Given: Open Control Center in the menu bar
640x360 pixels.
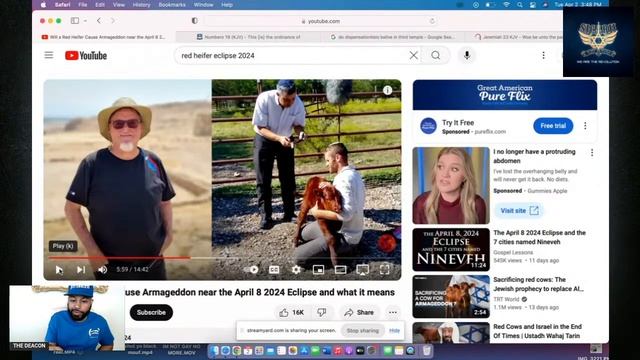Looking at the screenshot, I should click(x=533, y=4).
